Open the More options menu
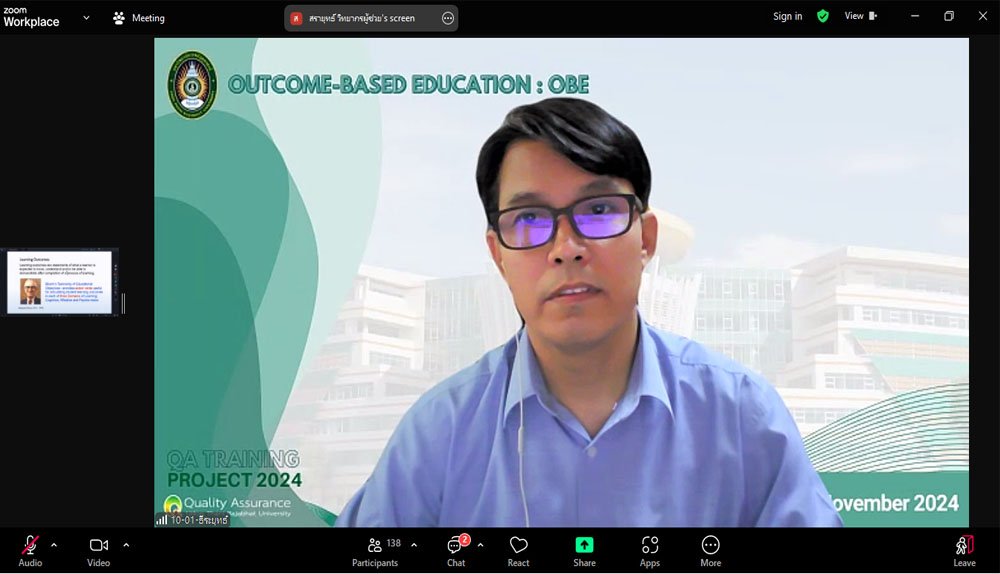Image resolution: width=1000 pixels, height=574 pixels. (x=711, y=549)
